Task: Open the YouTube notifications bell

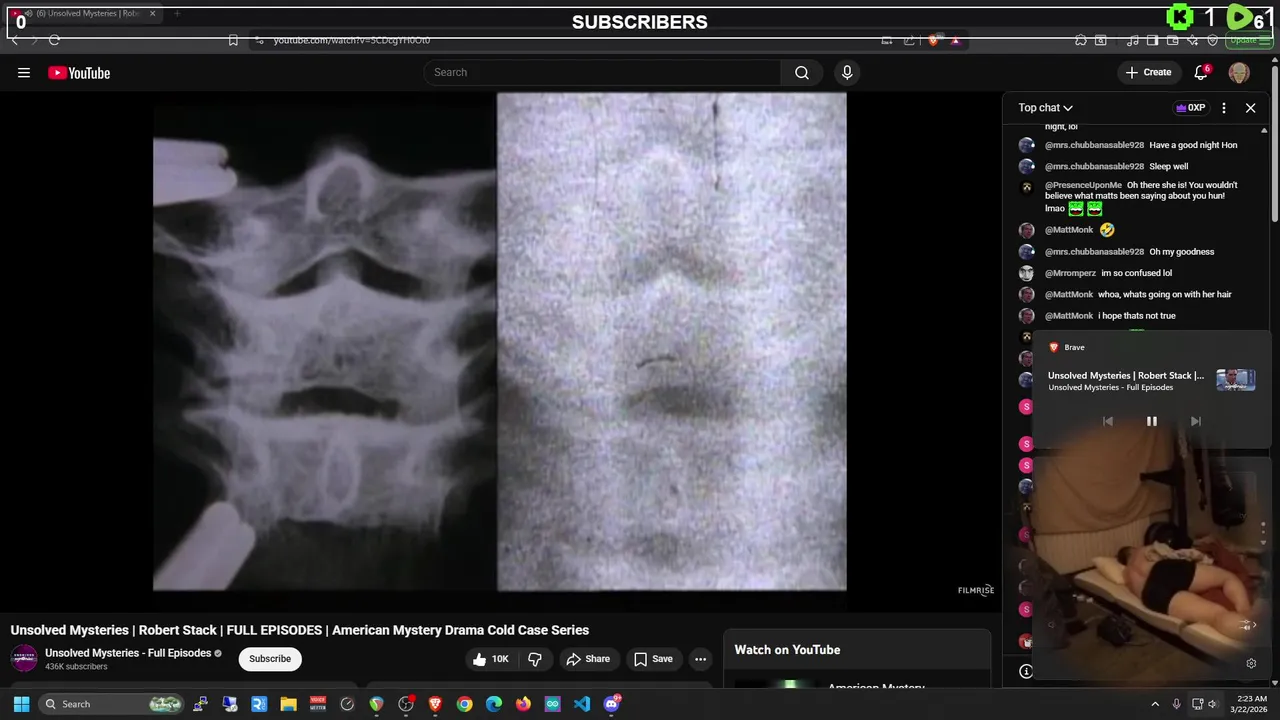Action: click(1202, 72)
